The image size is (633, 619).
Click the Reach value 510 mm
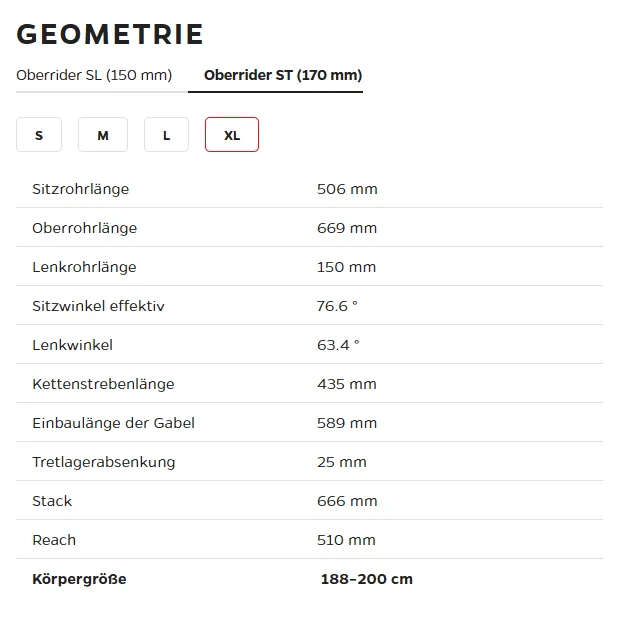point(346,540)
